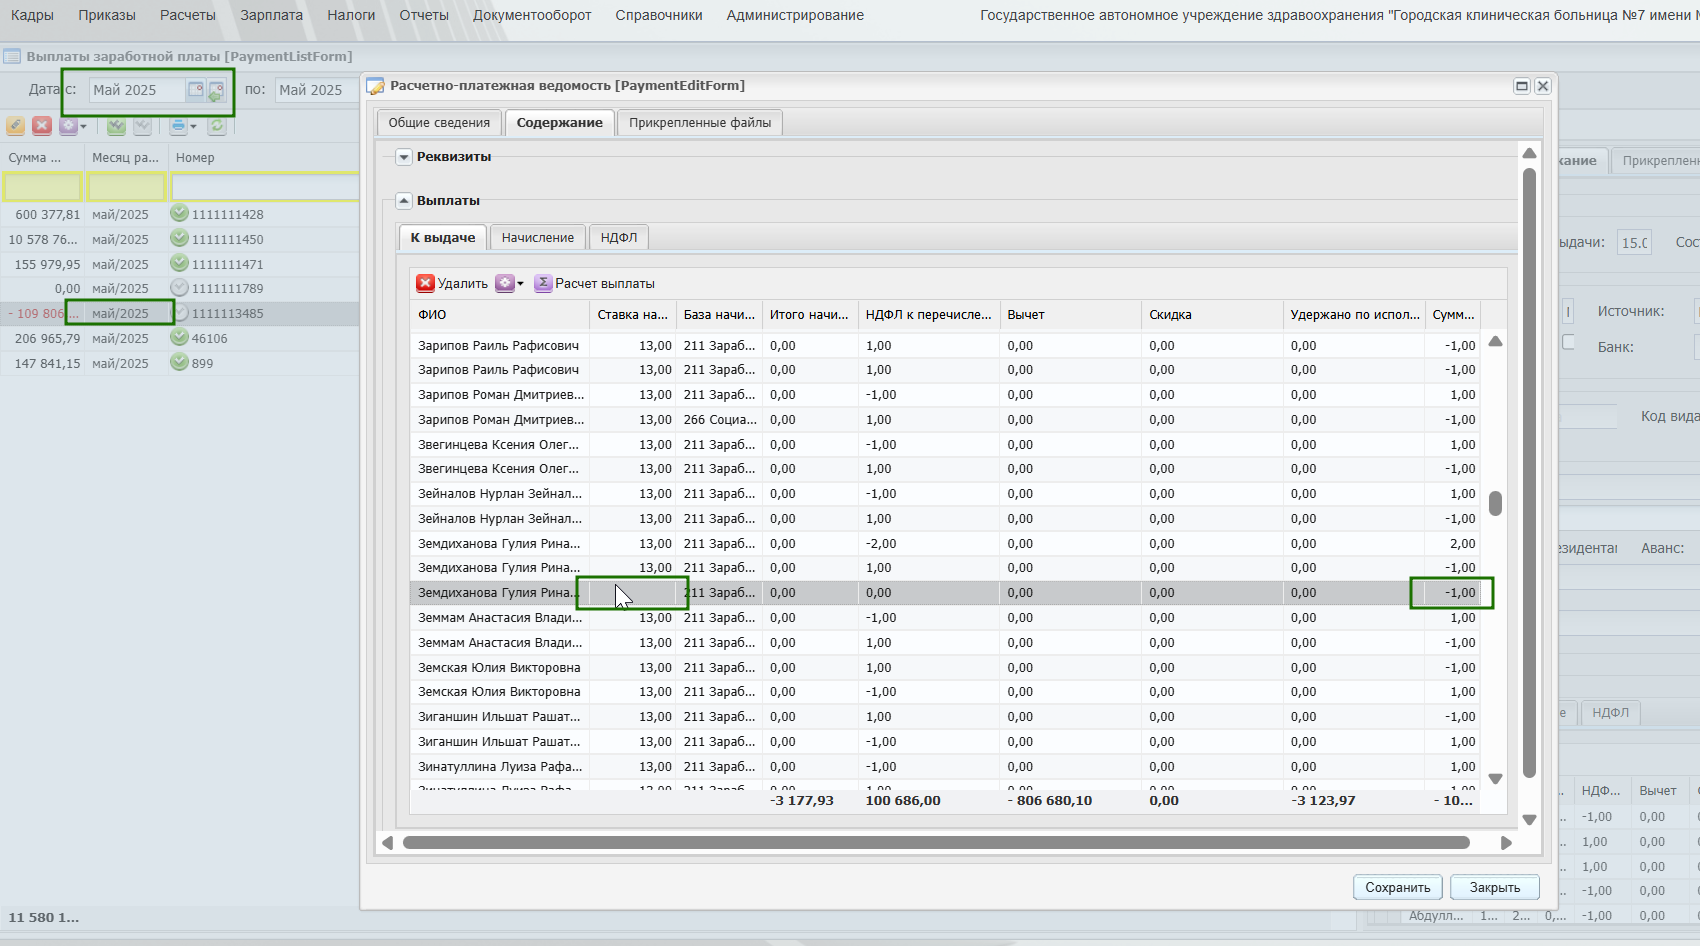Click the Сохранить button
The image size is (1700, 946).
1398,887
